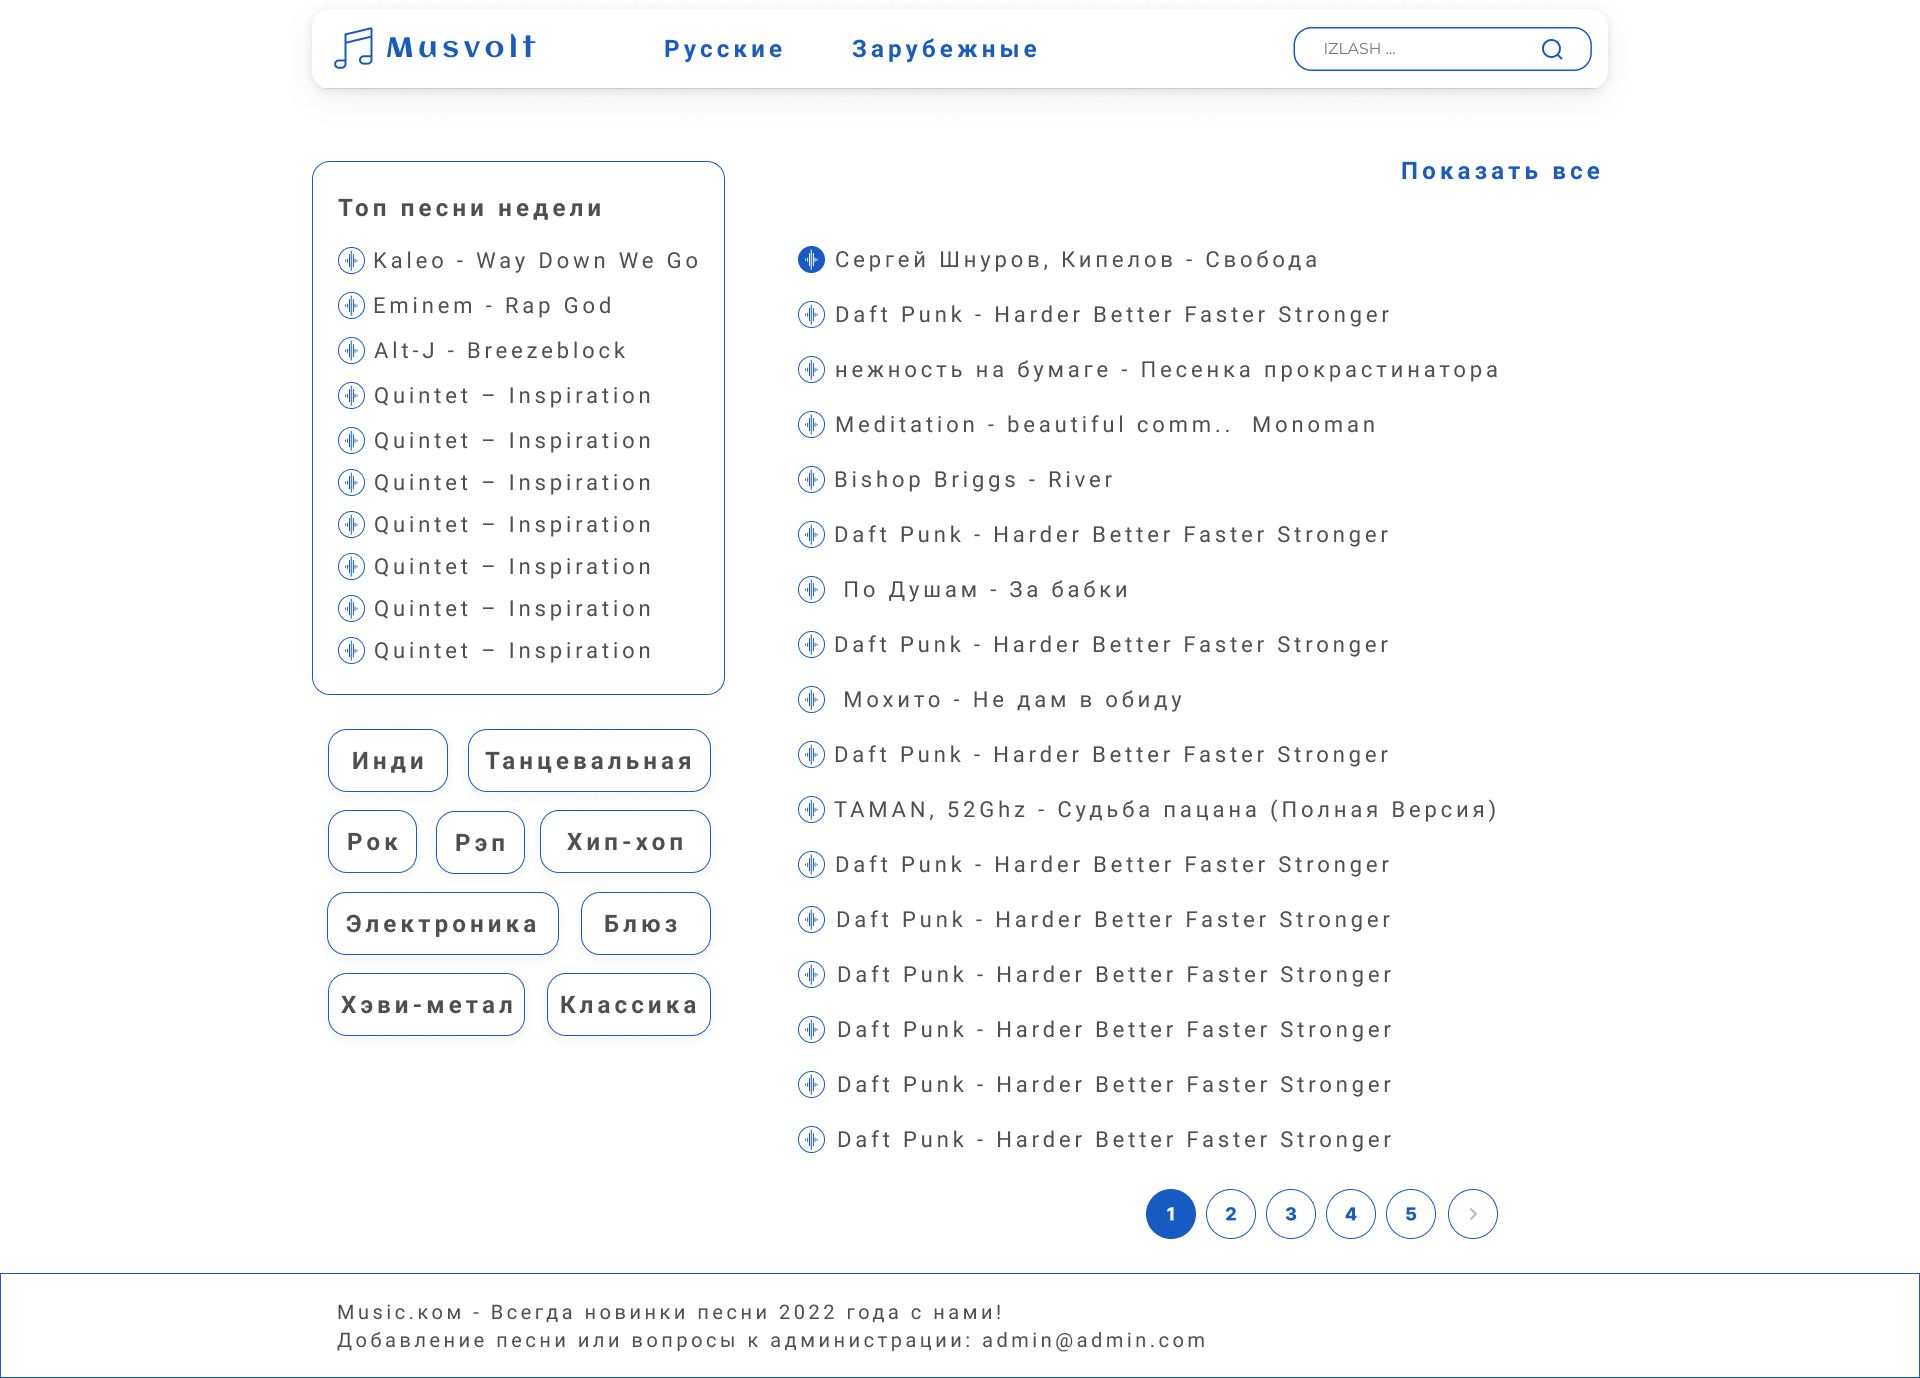Open the Русские menu section
The width and height of the screenshot is (1920, 1378).
tap(724, 49)
